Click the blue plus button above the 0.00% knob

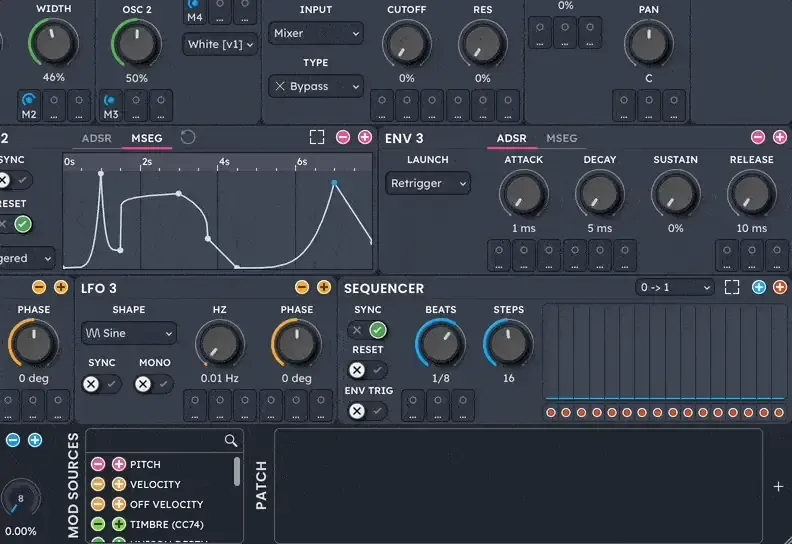35,440
